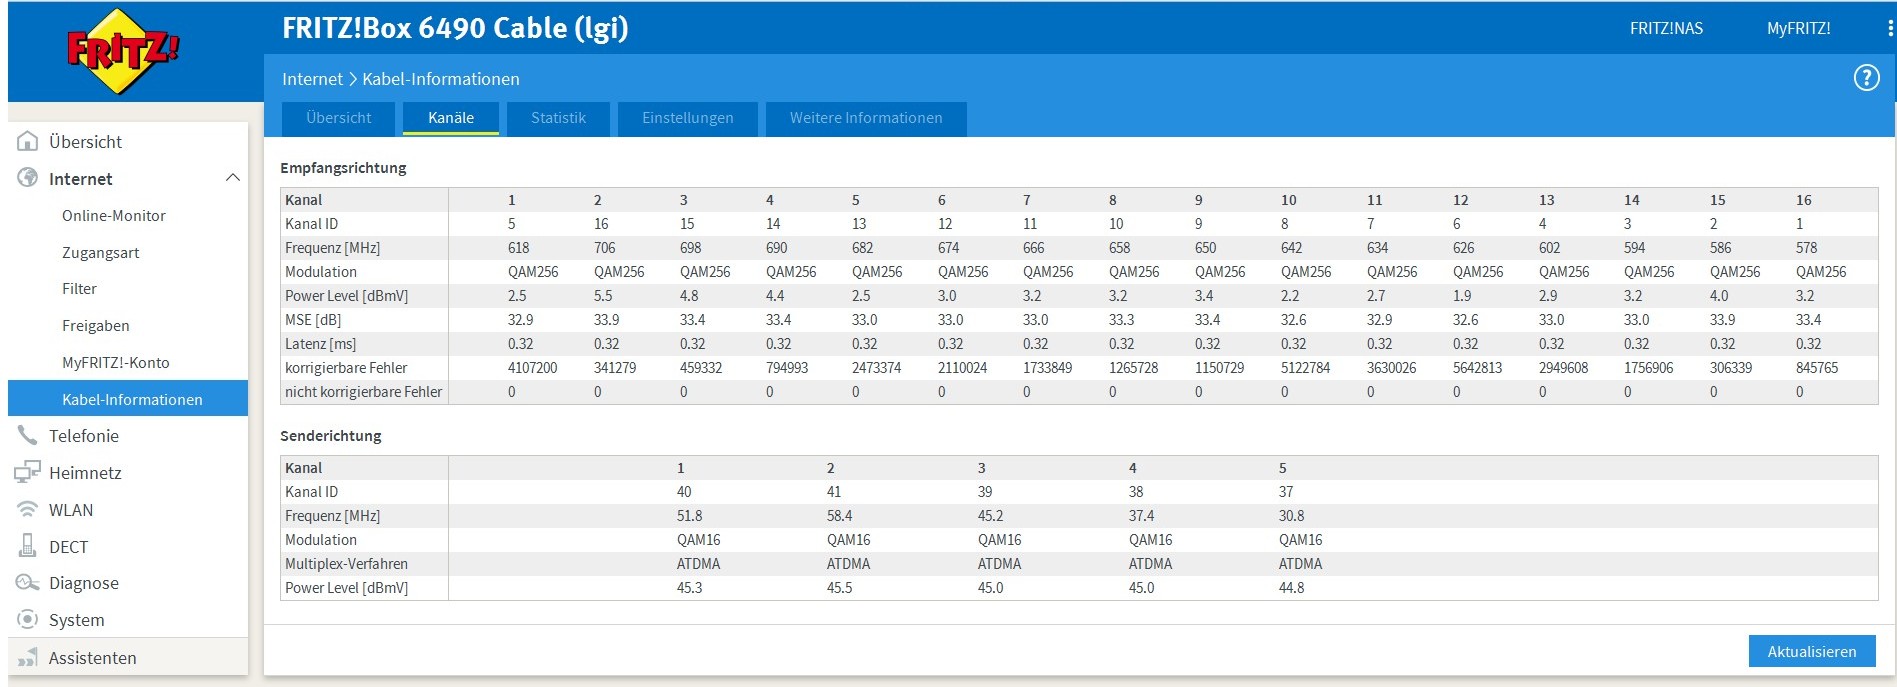The image size is (1897, 687).
Task: Click the WLAN wifi signal icon
Action: [28, 509]
